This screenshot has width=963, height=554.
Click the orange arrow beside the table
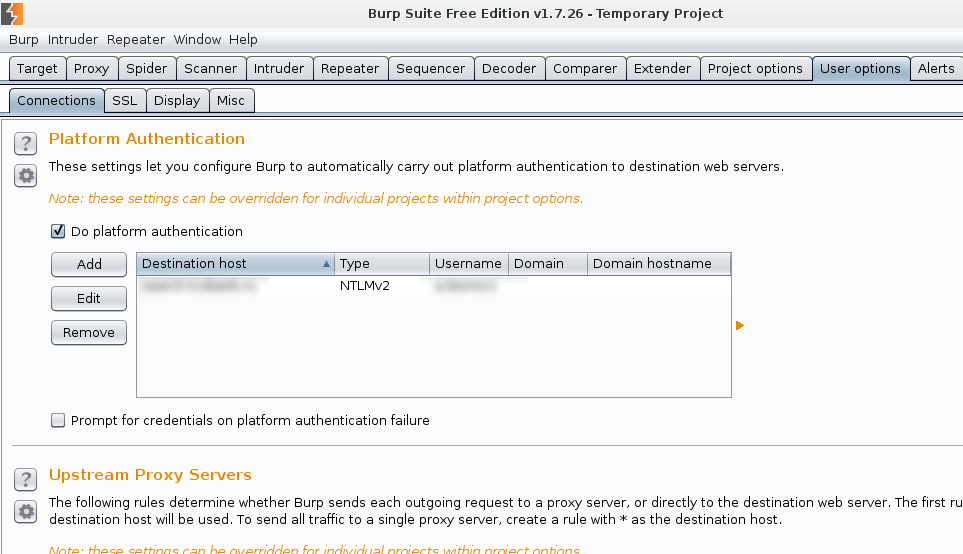[740, 326]
